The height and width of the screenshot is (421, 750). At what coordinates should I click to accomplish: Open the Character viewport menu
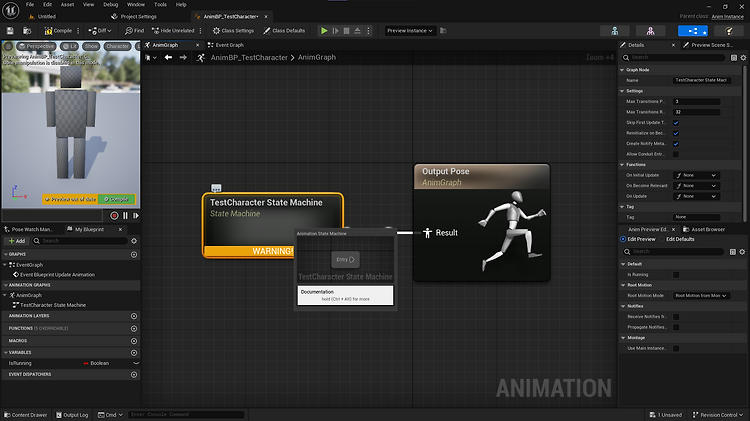coord(117,46)
